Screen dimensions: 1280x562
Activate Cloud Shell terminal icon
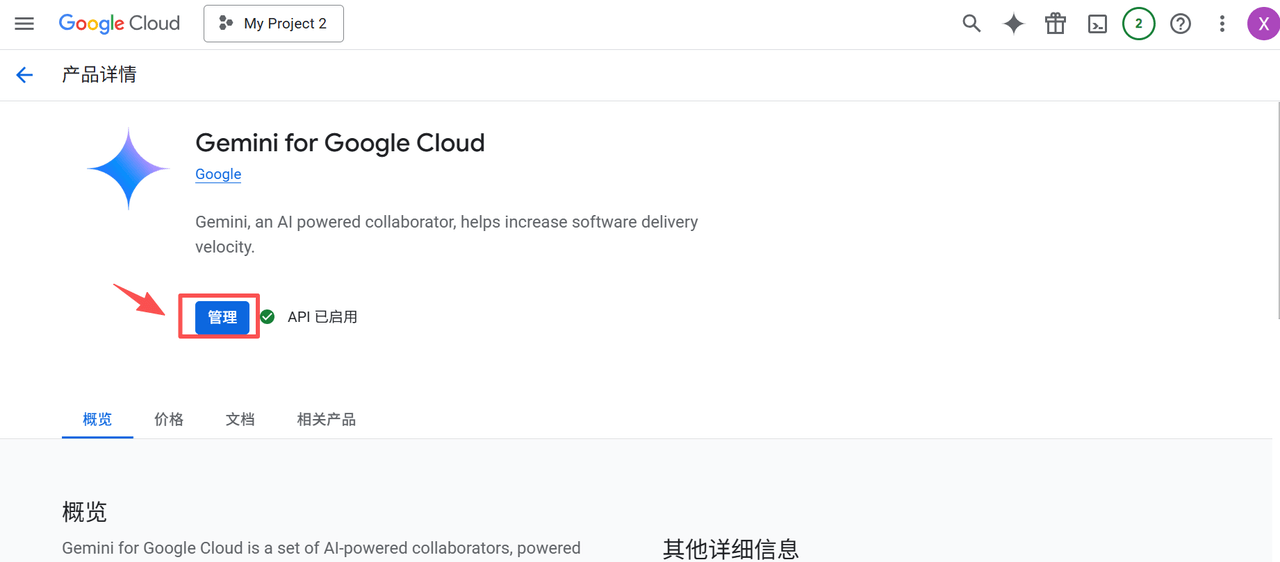click(1098, 24)
